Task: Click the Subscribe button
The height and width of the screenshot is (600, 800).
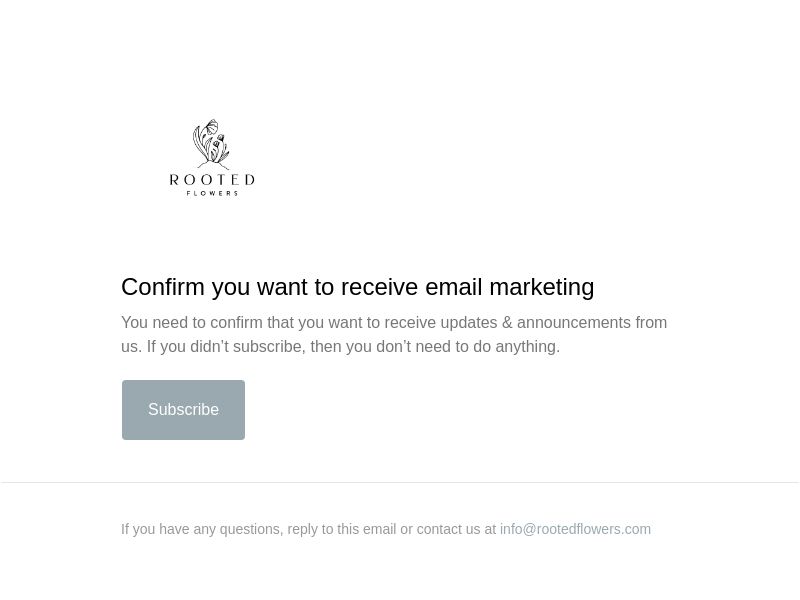Action: (183, 410)
